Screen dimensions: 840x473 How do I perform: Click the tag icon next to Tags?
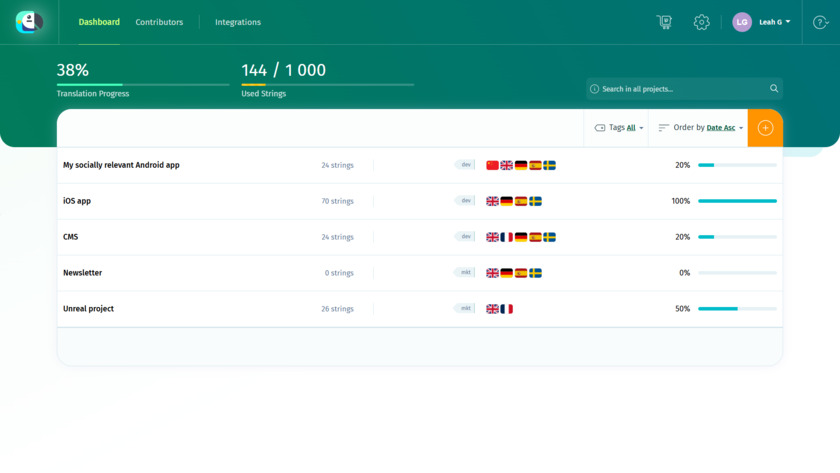point(600,127)
